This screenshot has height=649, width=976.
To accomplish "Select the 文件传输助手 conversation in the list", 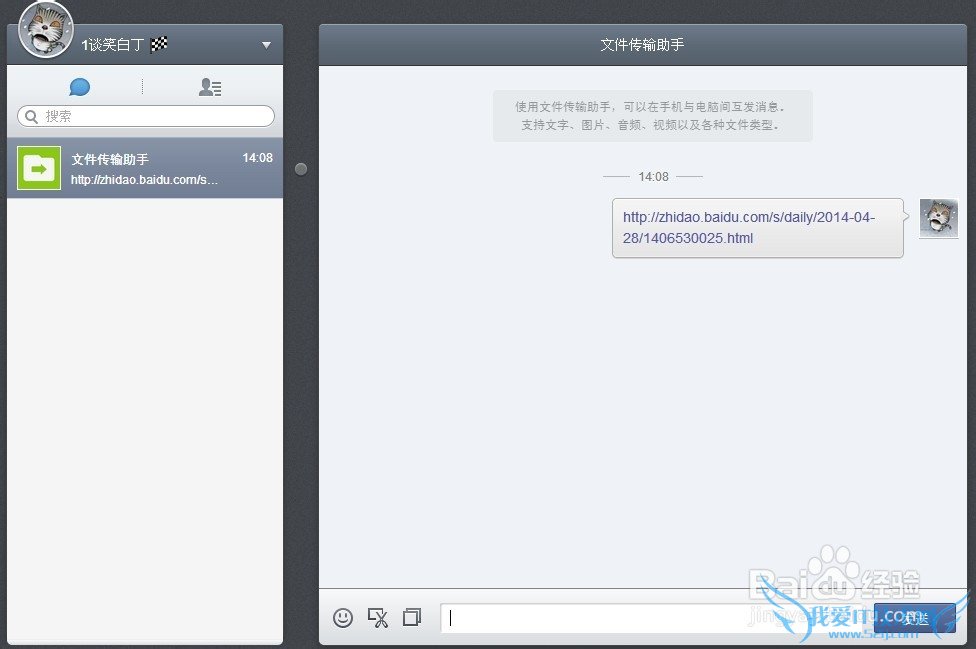I will point(145,168).
